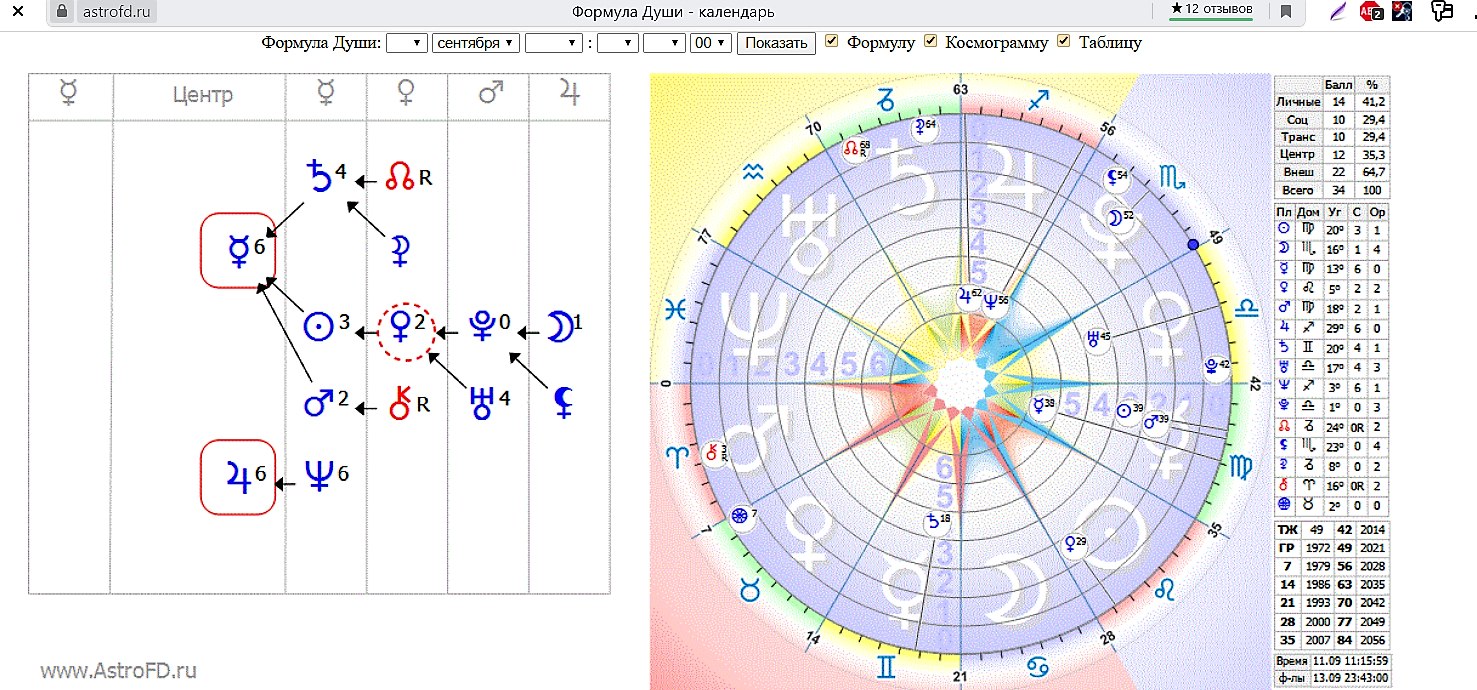Click the Jupiter column header in formula table
1477x690 pixels.
[569, 95]
